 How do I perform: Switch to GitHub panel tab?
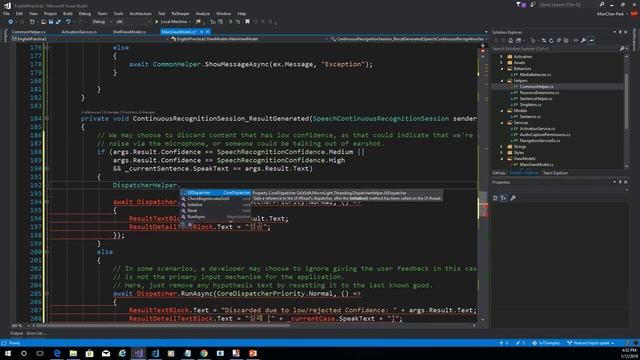click(x=499, y=173)
